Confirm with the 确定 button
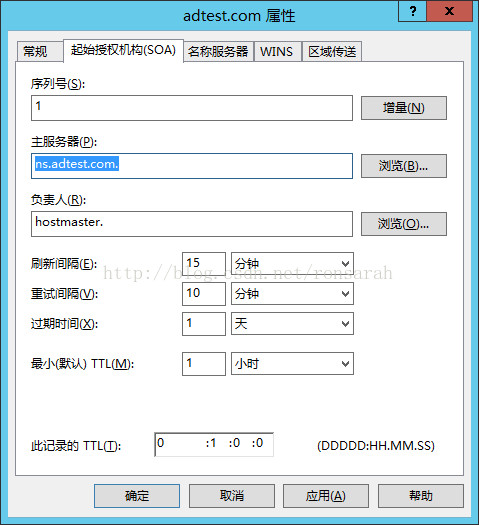Screen dimensions: 479x525 [x=137, y=496]
